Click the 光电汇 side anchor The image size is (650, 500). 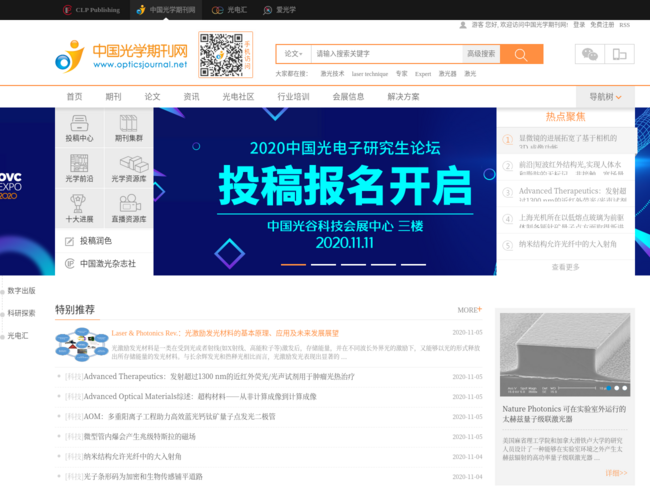(x=18, y=335)
